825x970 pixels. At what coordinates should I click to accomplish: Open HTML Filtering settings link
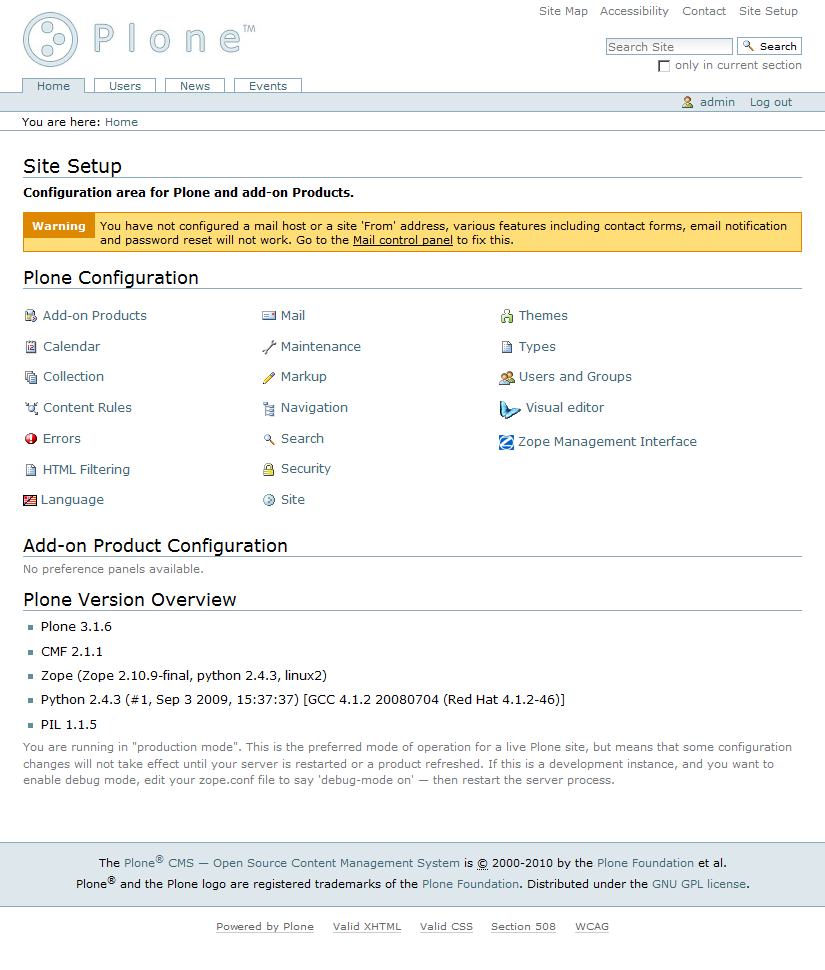(86, 470)
